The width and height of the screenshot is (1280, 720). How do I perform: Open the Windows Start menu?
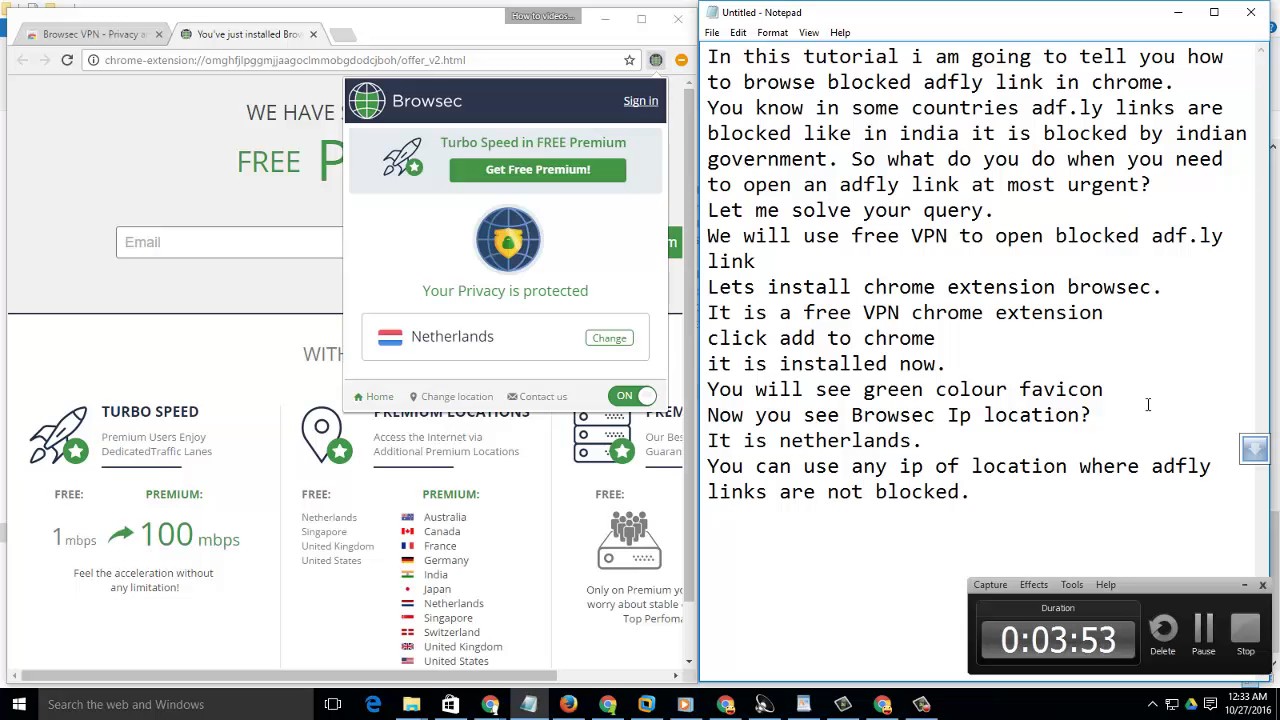tap(18, 704)
